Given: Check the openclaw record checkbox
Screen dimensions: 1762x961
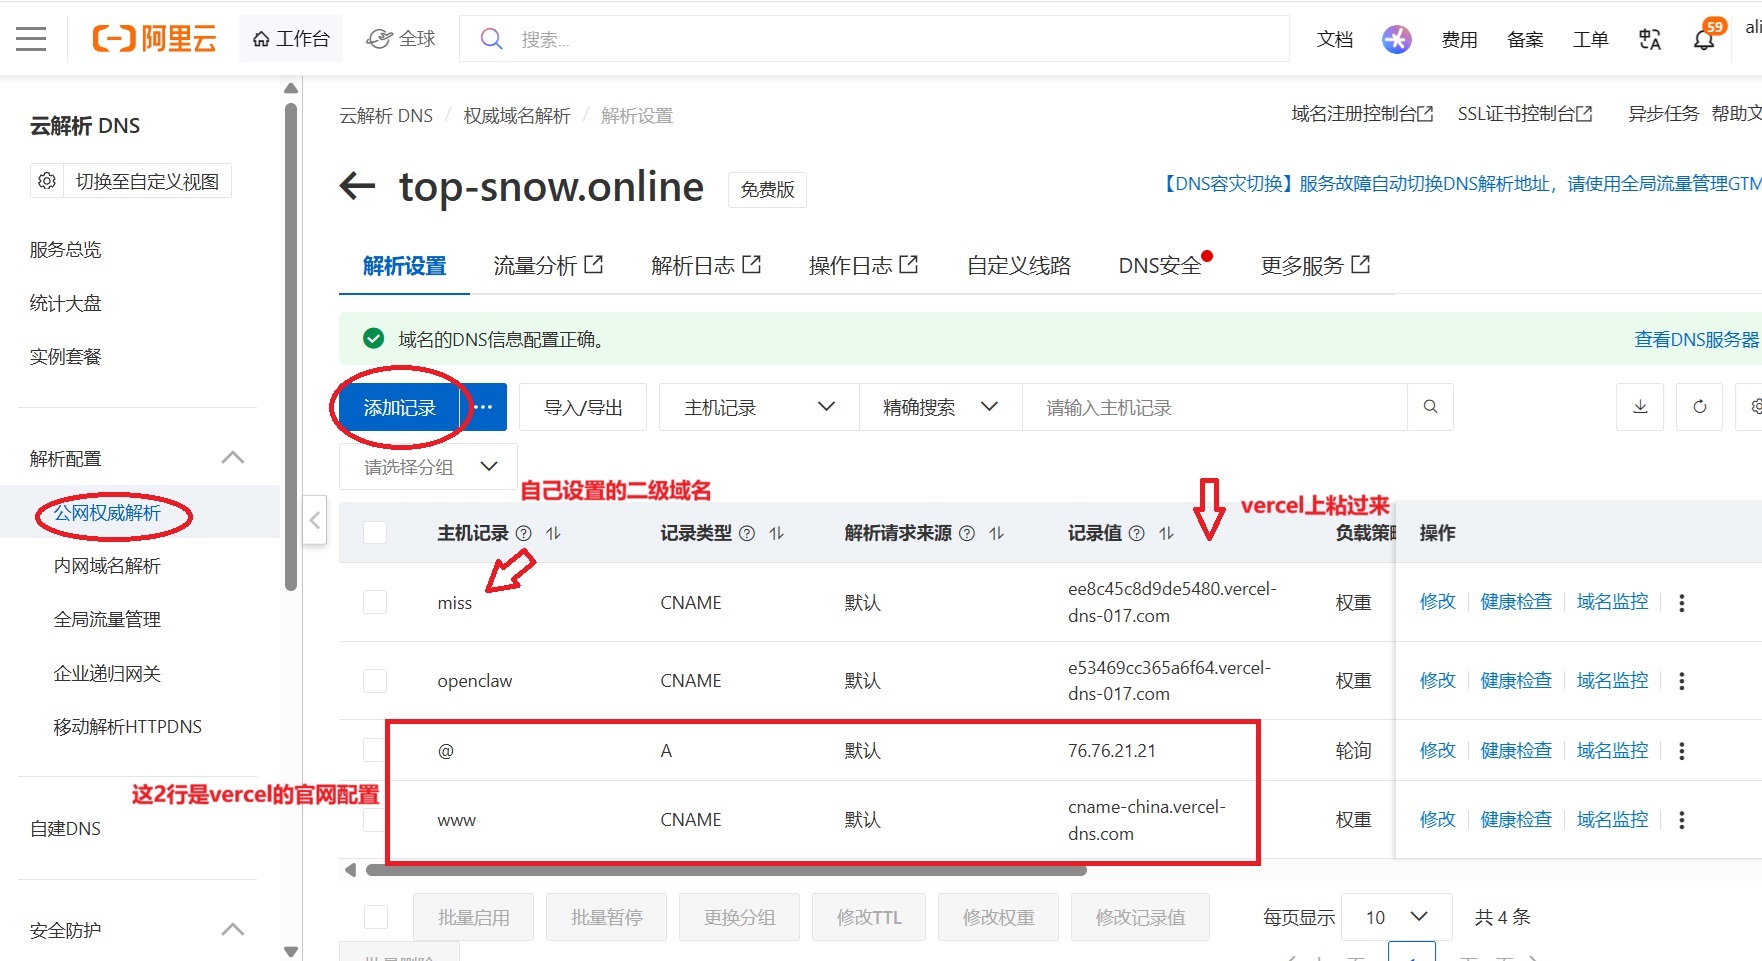Looking at the screenshot, I should [x=375, y=681].
